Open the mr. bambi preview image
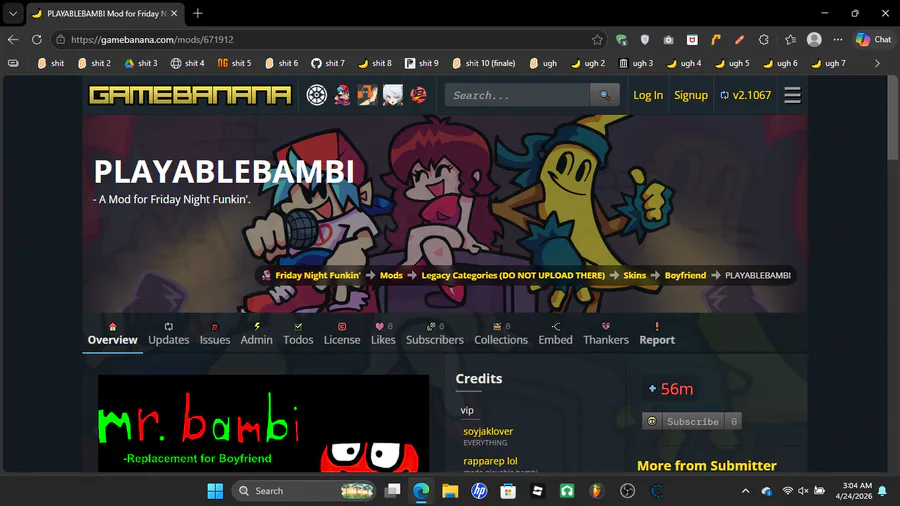 263,423
